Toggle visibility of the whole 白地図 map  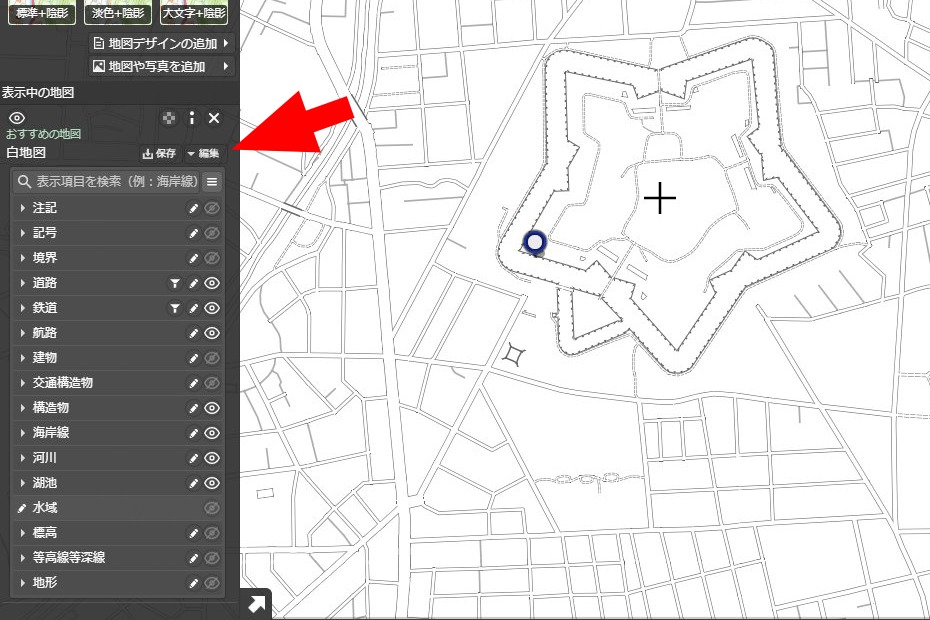(16, 118)
